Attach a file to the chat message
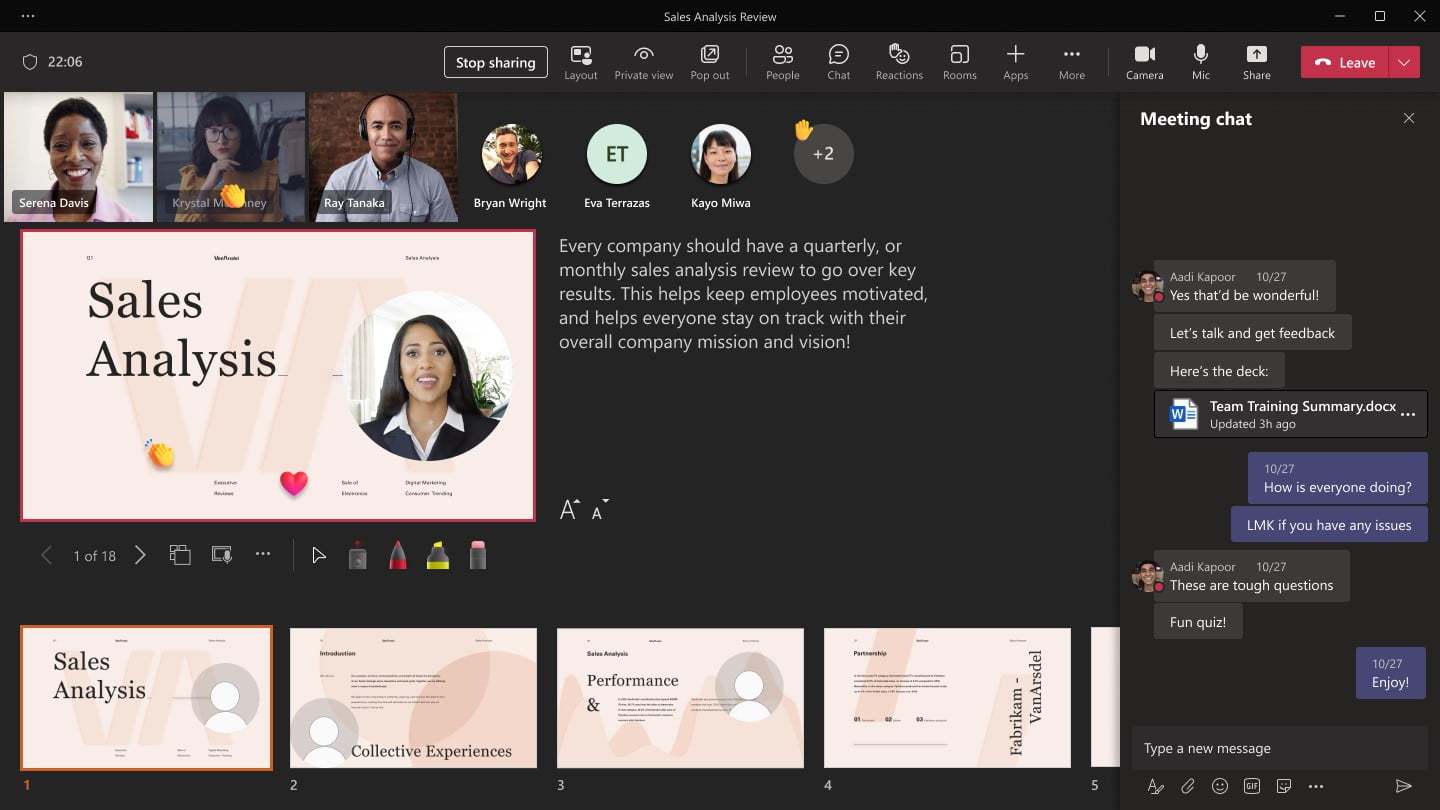The image size is (1440, 810). [1188, 786]
